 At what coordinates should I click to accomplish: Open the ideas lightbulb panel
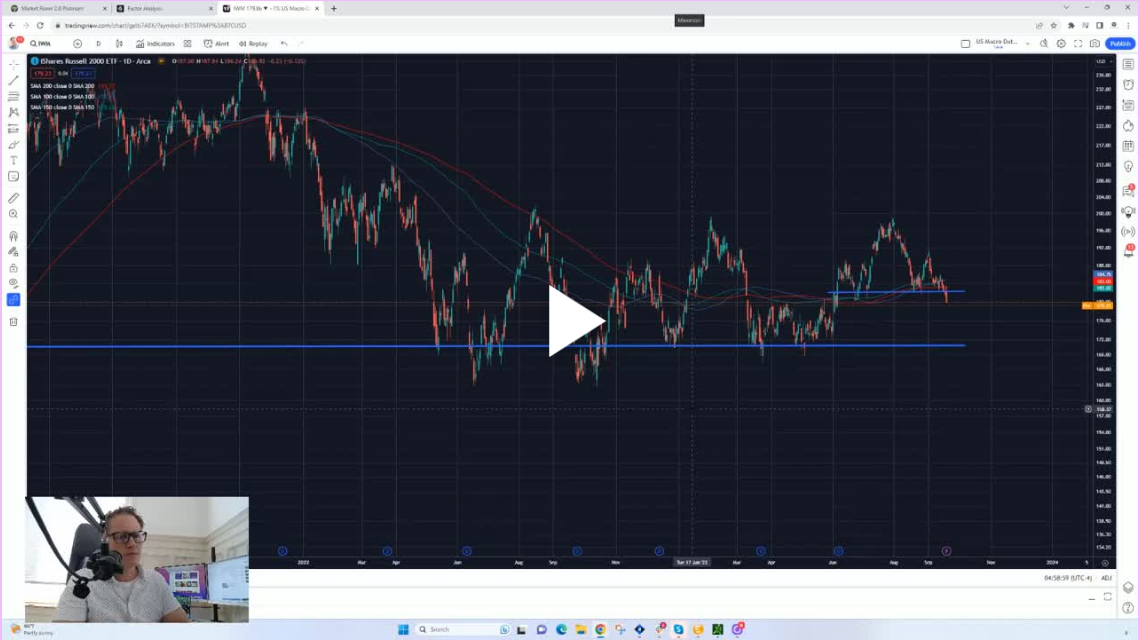click(1128, 166)
